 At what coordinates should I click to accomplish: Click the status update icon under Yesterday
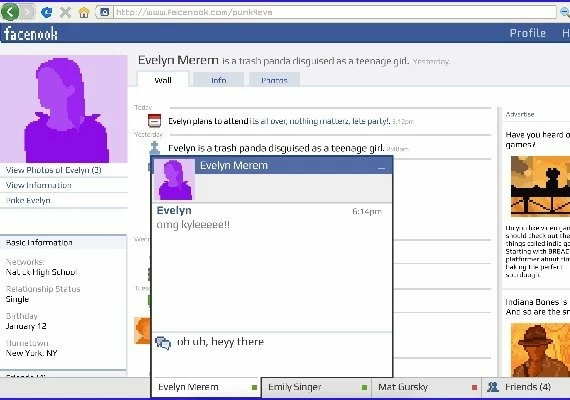154,148
